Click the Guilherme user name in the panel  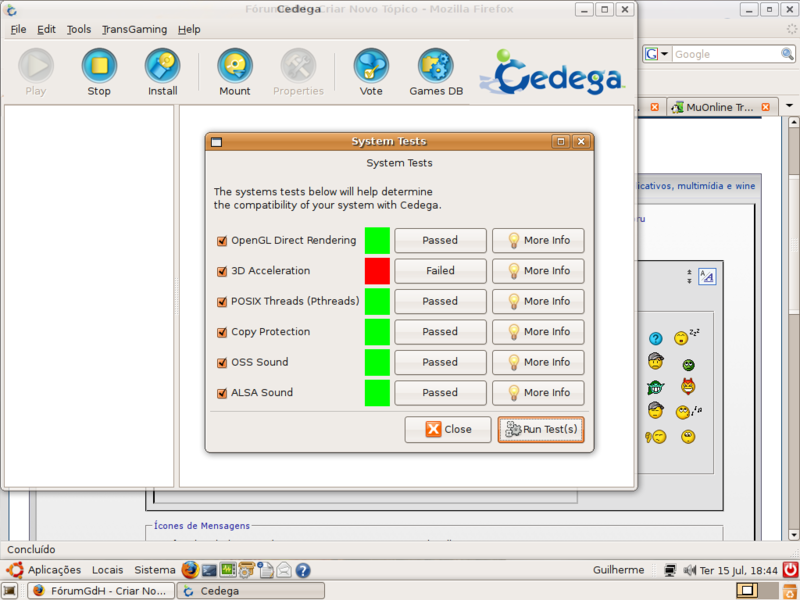pyautogui.click(x=618, y=570)
